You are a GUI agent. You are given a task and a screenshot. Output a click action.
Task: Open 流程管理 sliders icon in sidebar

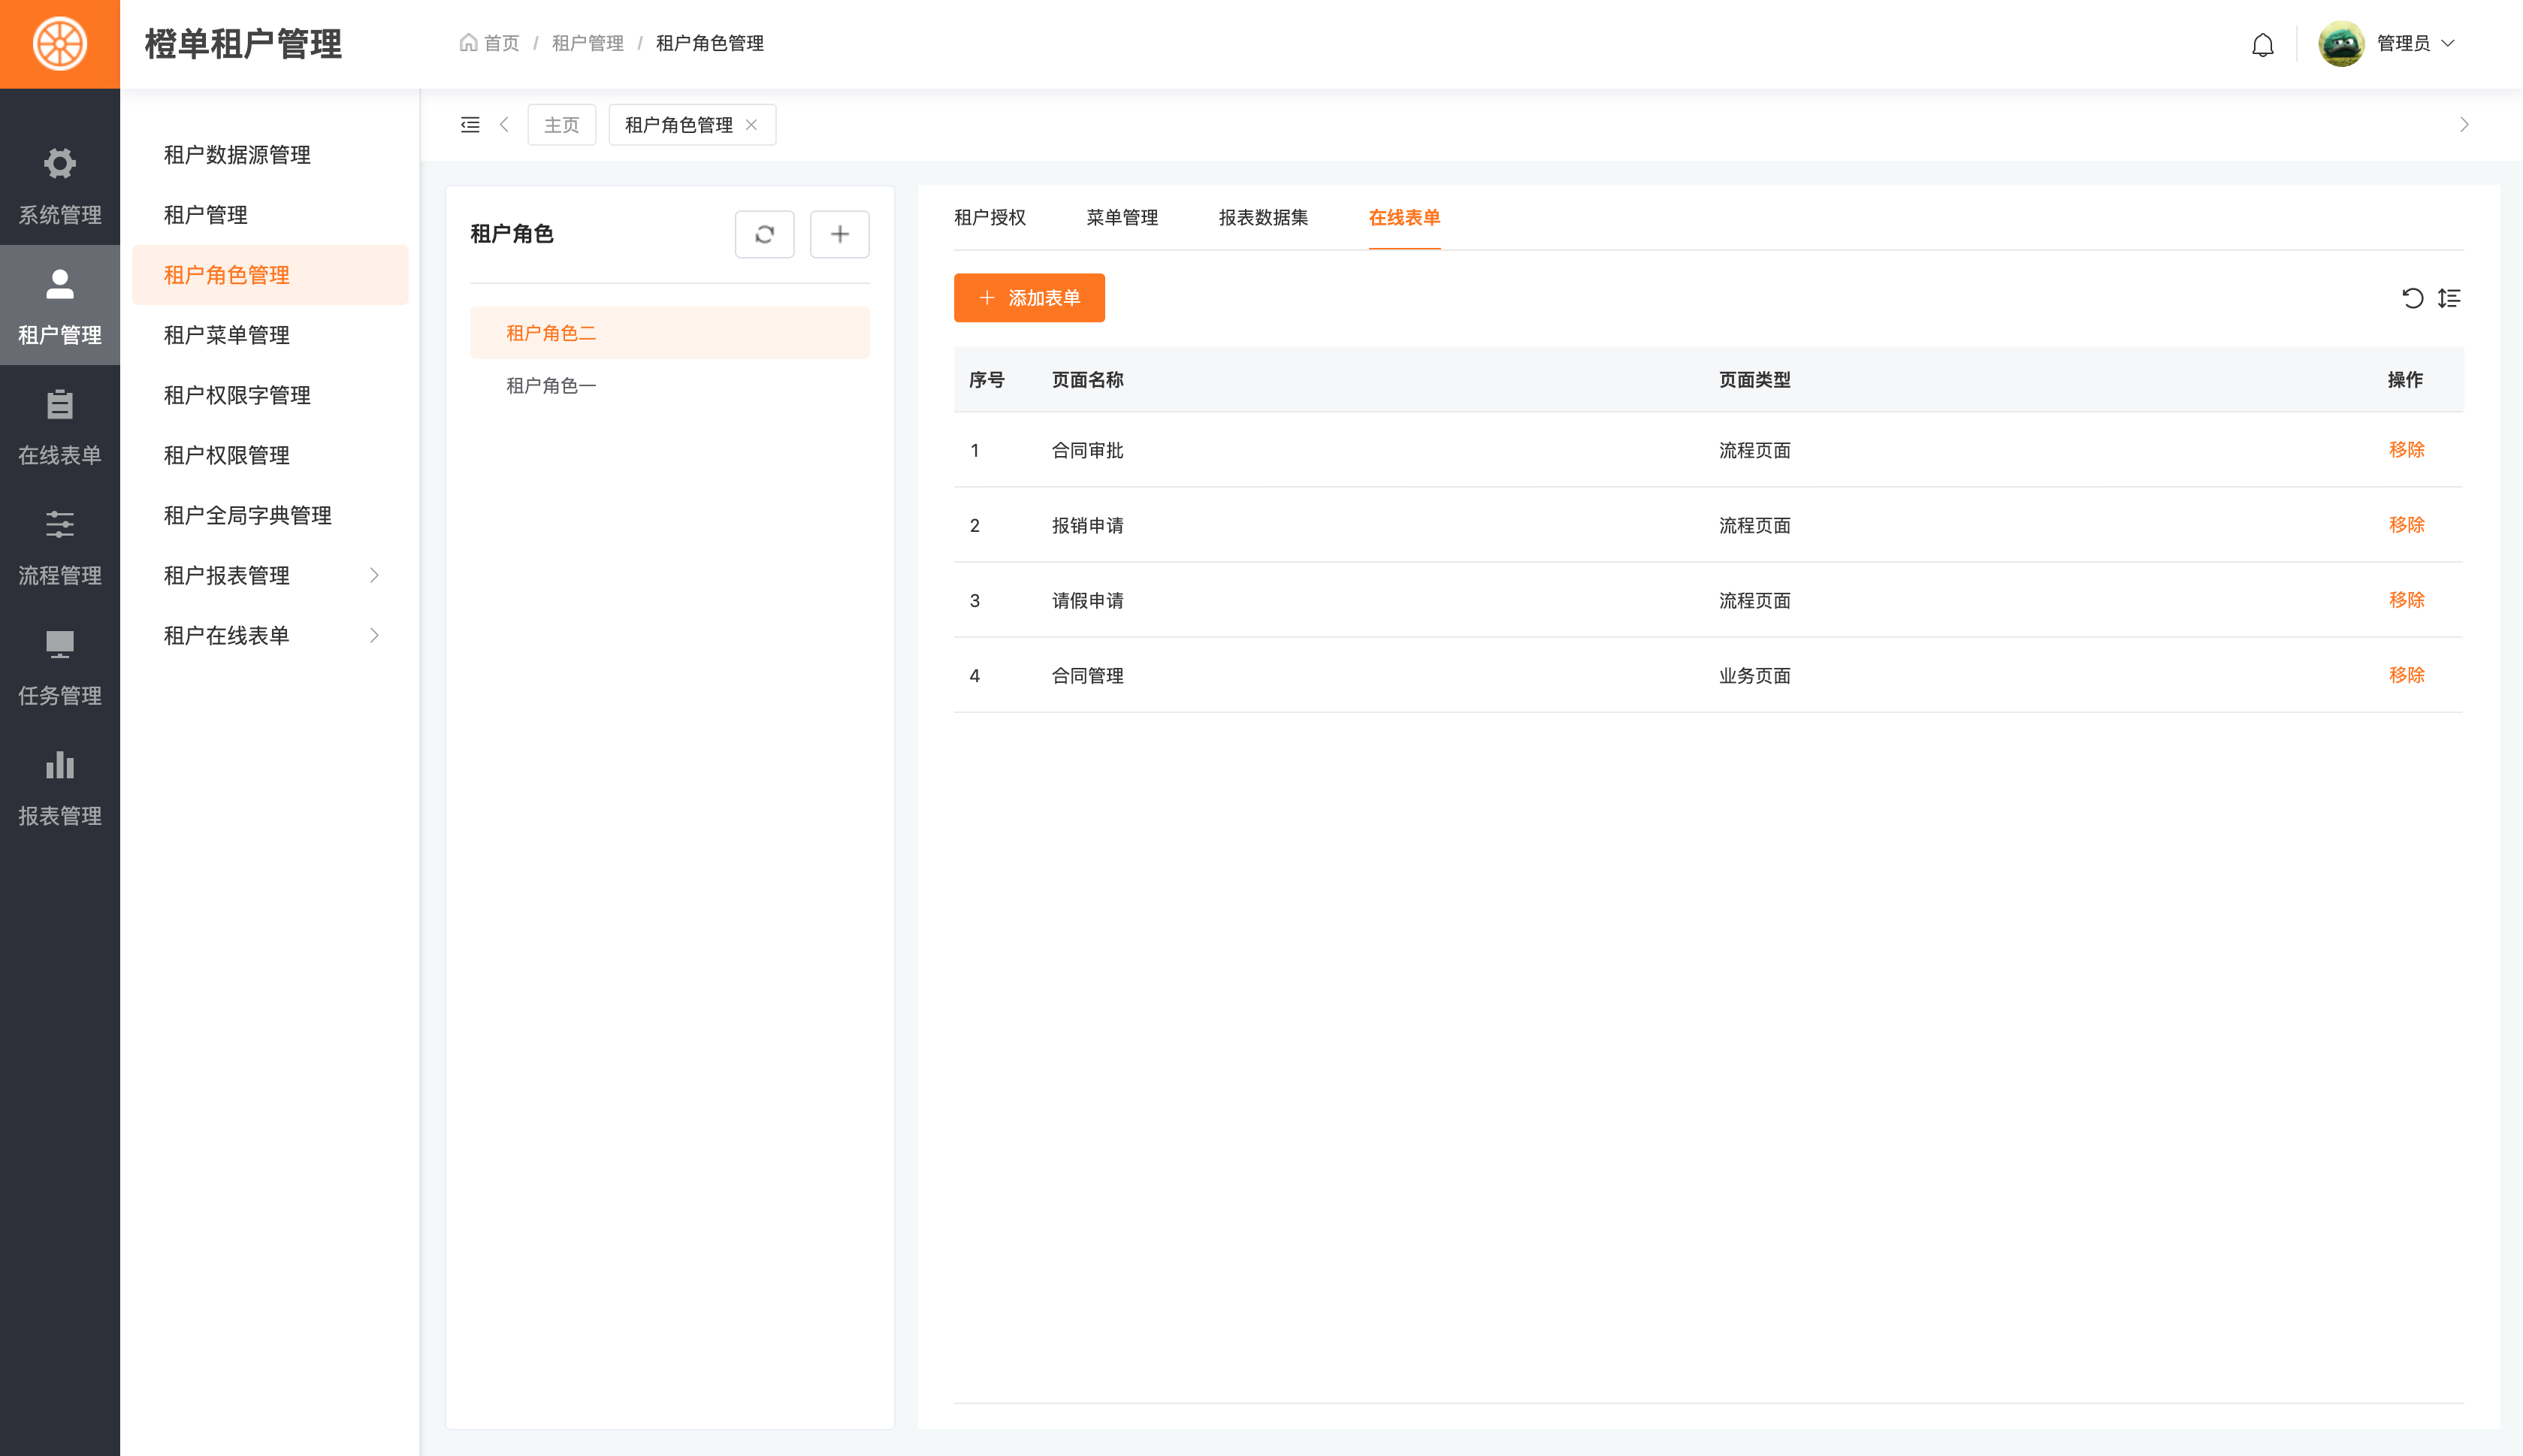click(60, 525)
